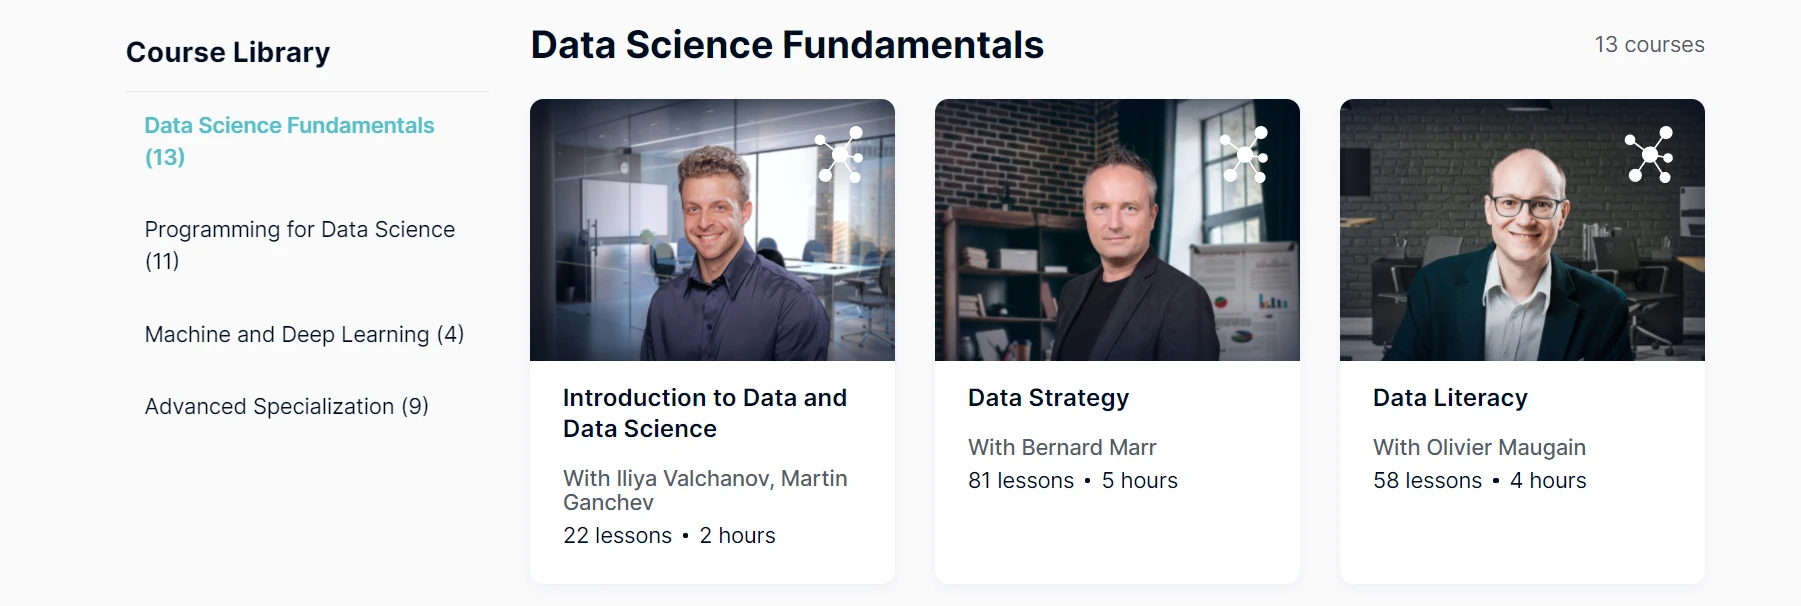
Task: Click the 22 lessons 2 hours text
Action: tap(669, 536)
